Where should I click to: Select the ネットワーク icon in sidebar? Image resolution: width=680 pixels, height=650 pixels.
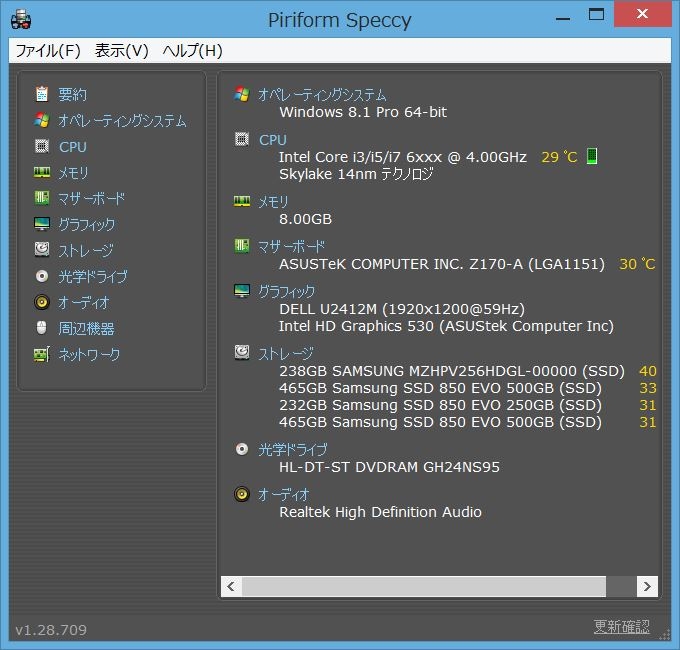point(42,354)
